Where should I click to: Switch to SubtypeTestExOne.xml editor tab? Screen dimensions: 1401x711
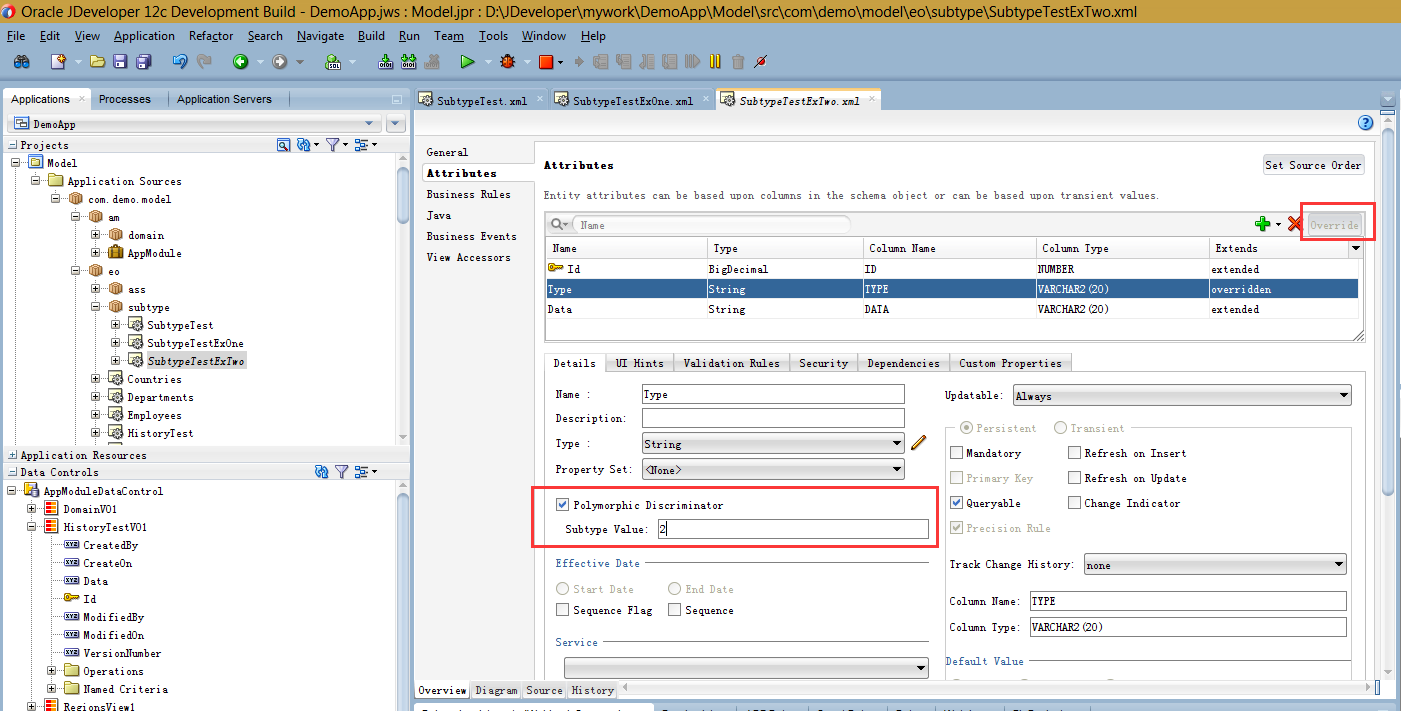pyautogui.click(x=633, y=101)
